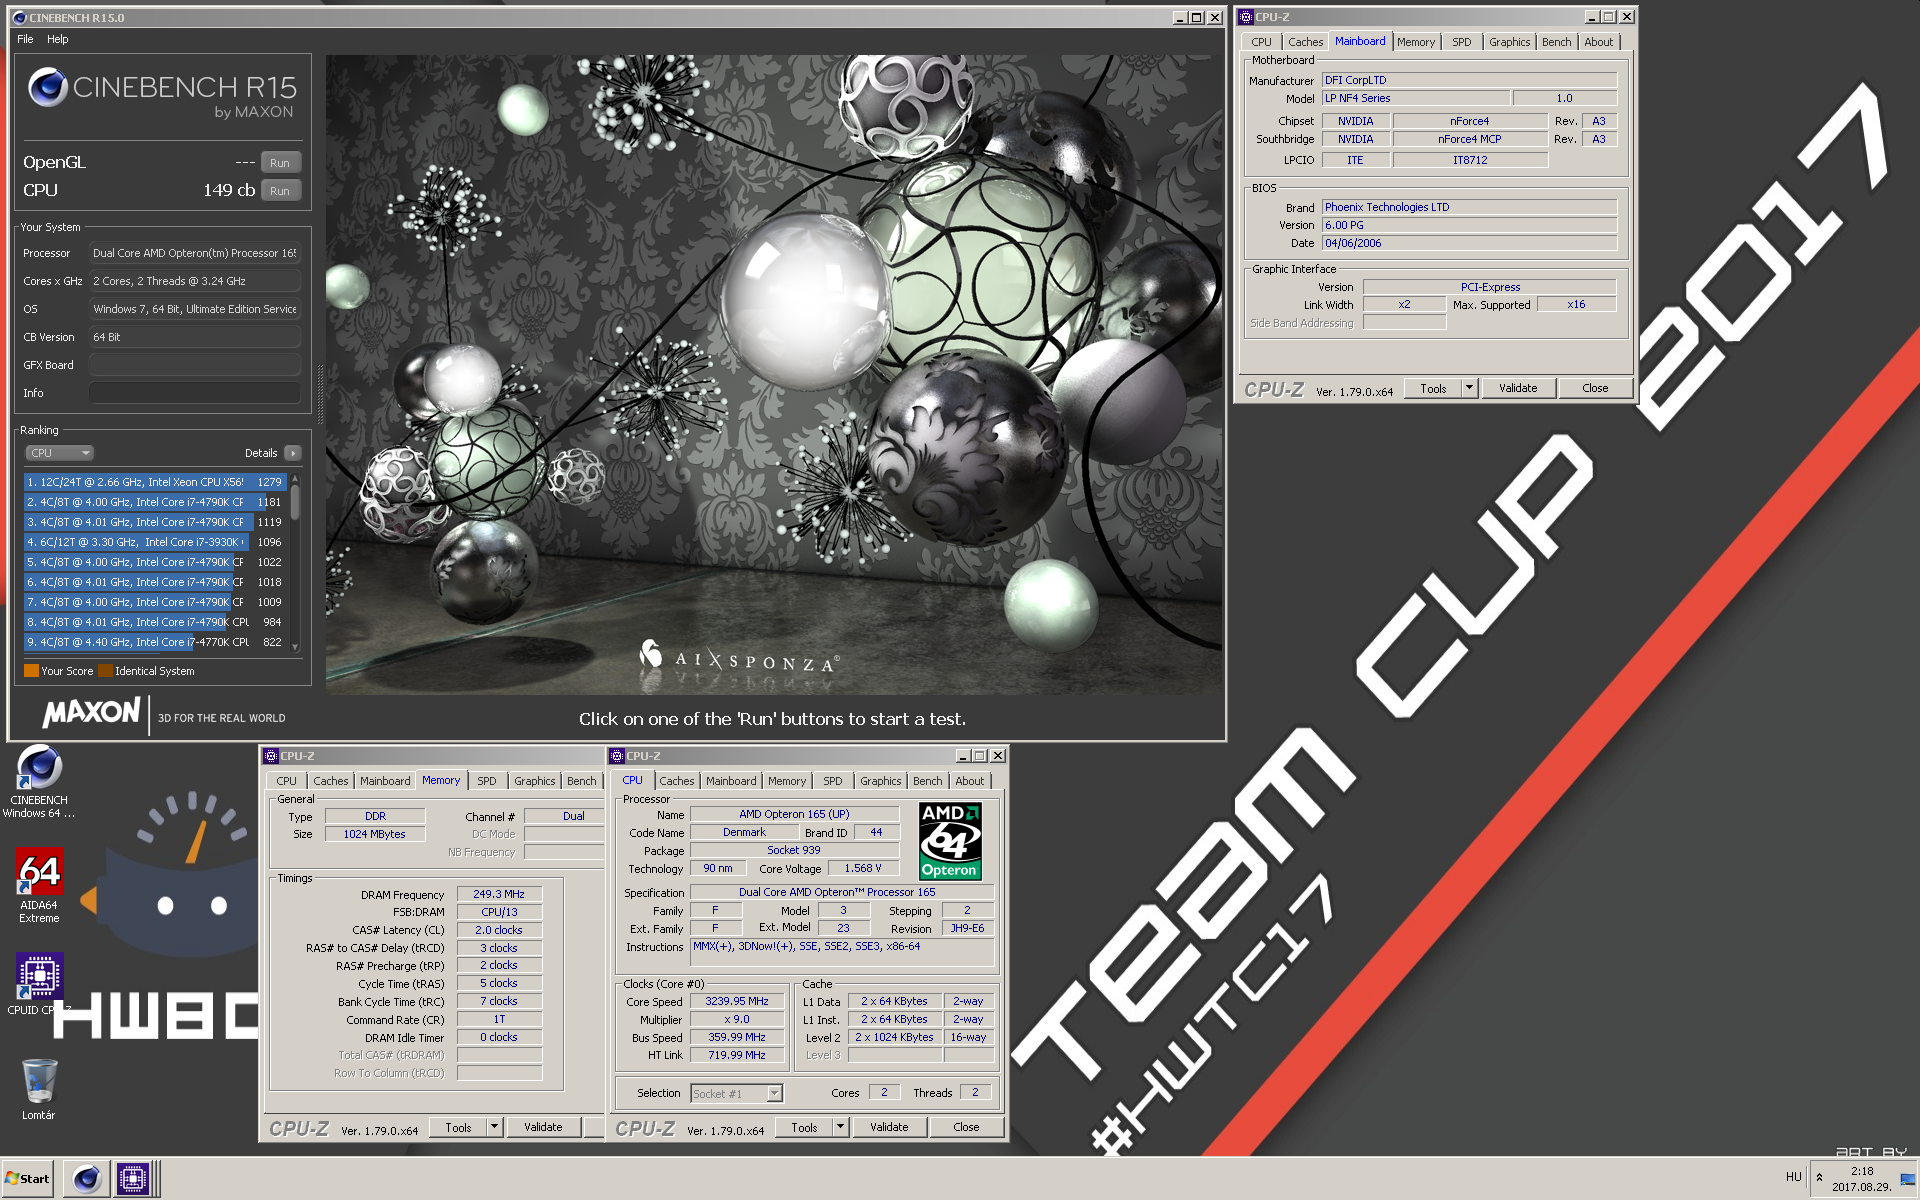Click the GFX Board field

click(x=195, y=365)
